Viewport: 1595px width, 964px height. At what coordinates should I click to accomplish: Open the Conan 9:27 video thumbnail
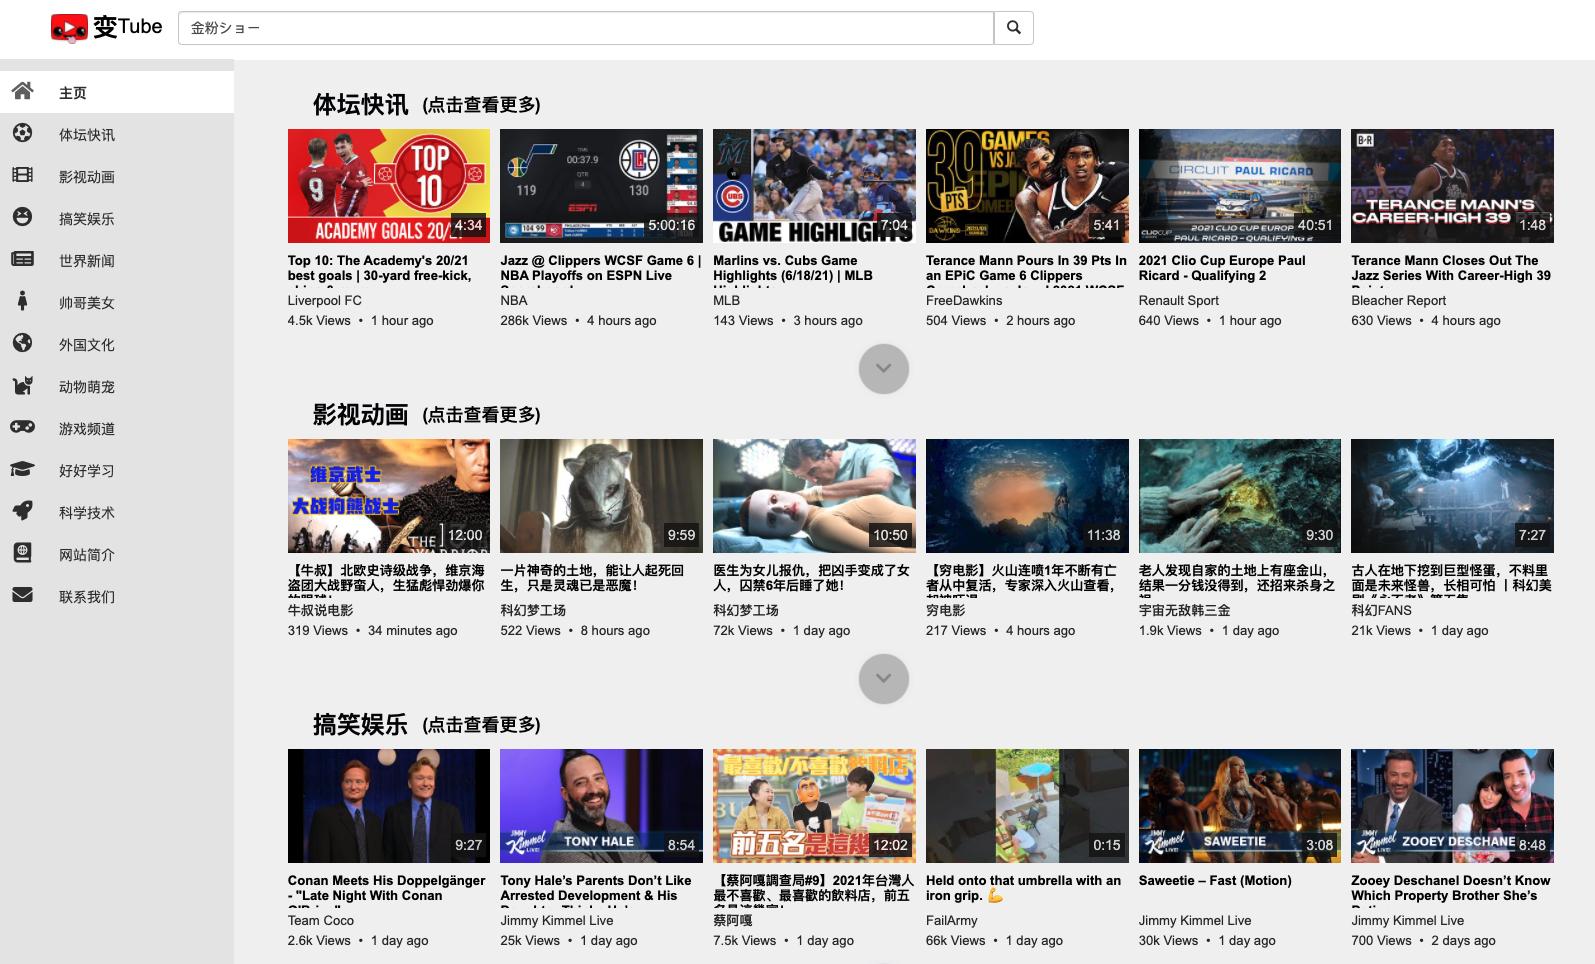coord(389,806)
